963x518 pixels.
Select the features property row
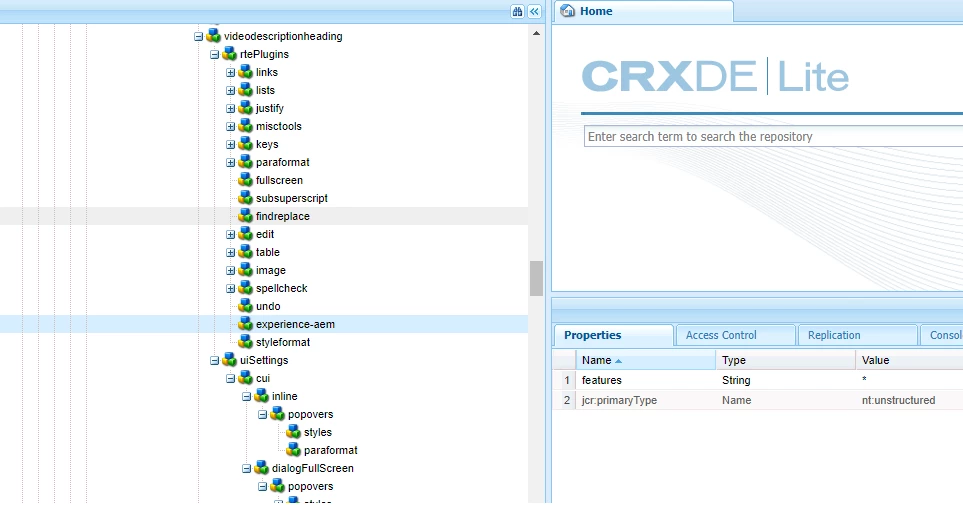point(757,380)
